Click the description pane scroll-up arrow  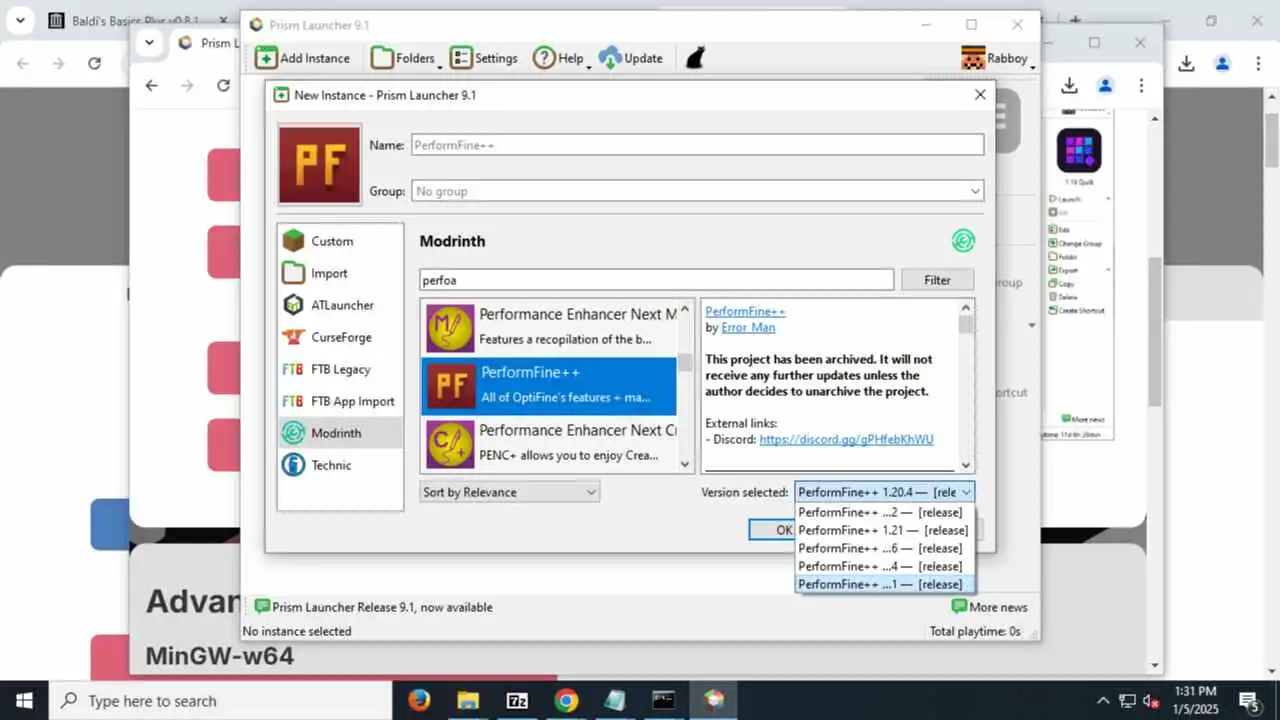[x=966, y=307]
